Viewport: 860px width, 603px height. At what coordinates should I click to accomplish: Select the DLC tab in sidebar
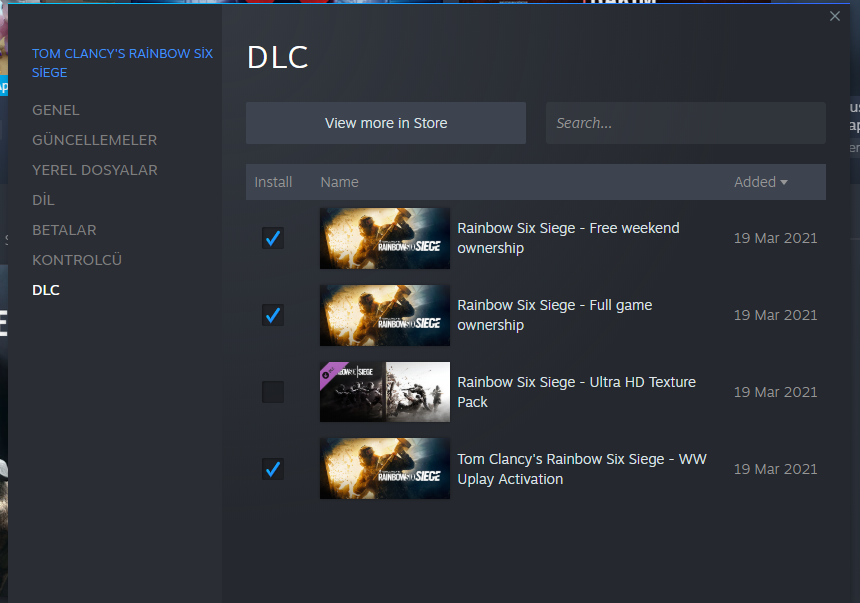point(46,290)
